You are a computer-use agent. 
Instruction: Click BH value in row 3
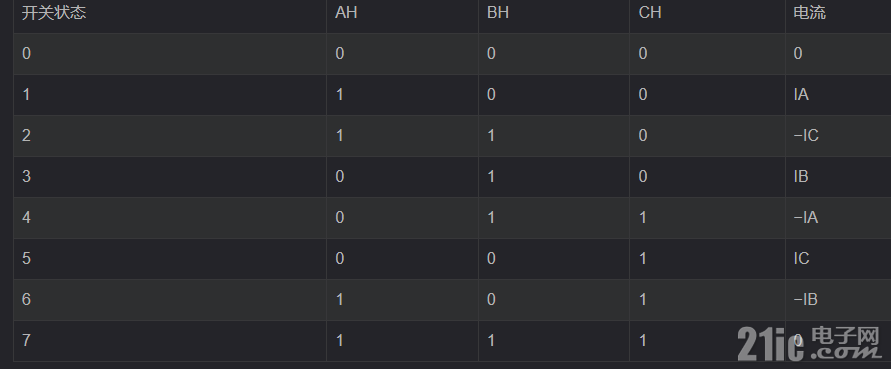[x=491, y=176]
